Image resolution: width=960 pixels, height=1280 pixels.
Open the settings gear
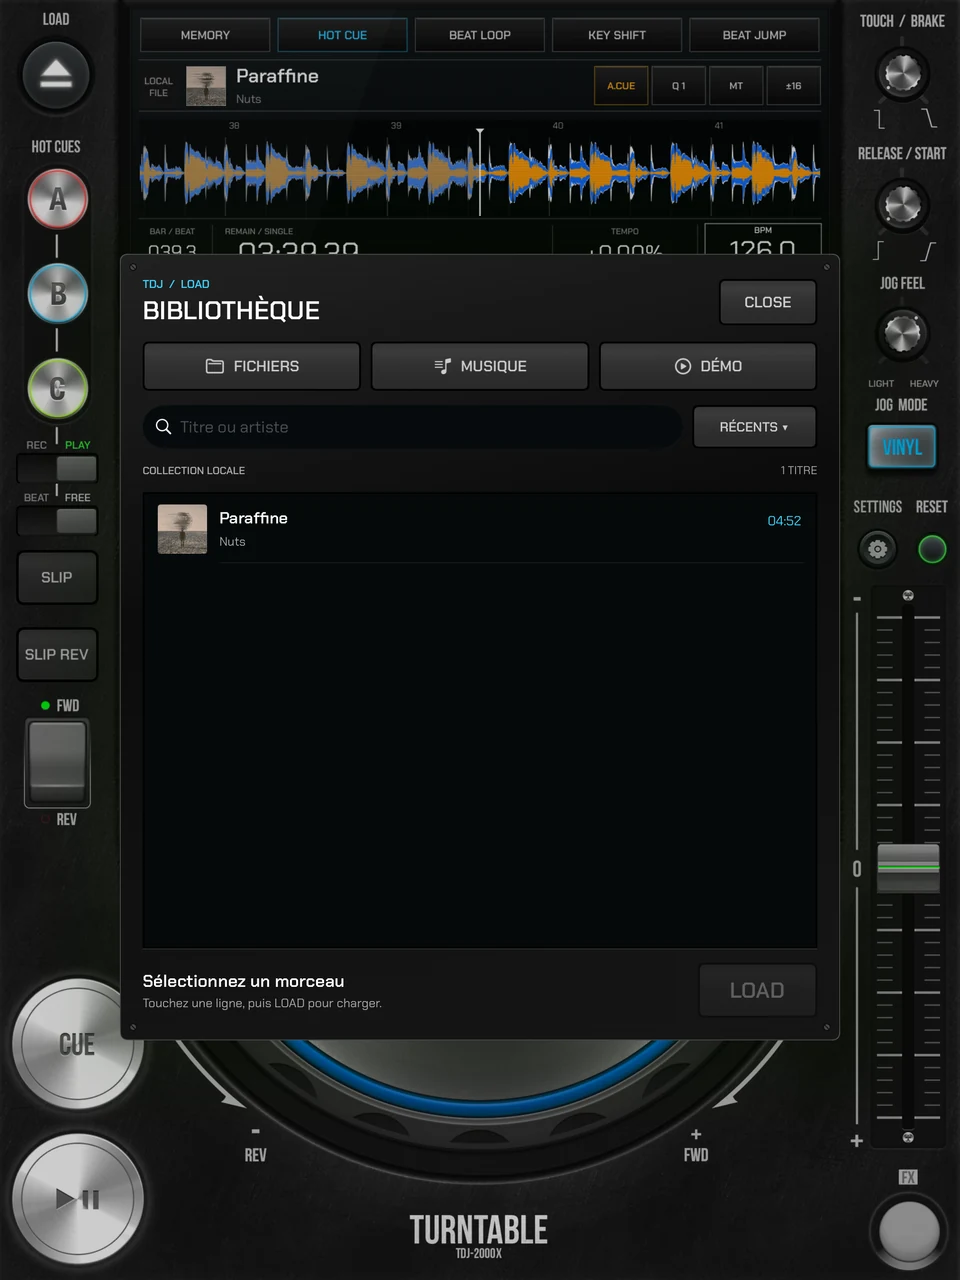pos(877,549)
